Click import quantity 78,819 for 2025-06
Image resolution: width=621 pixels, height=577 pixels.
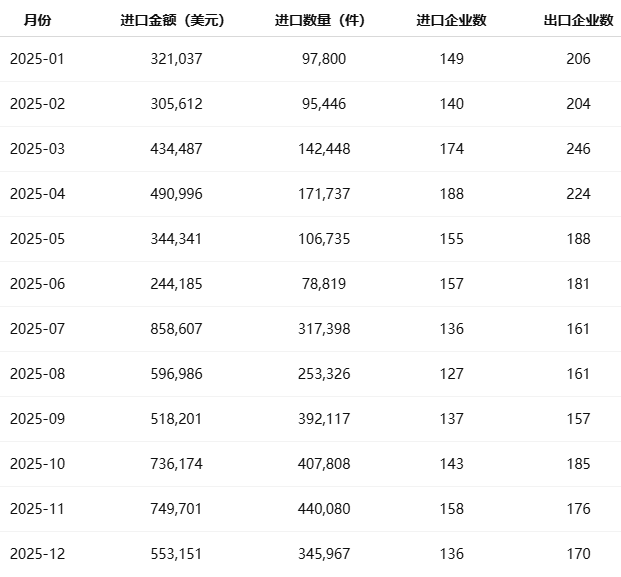[324, 284]
